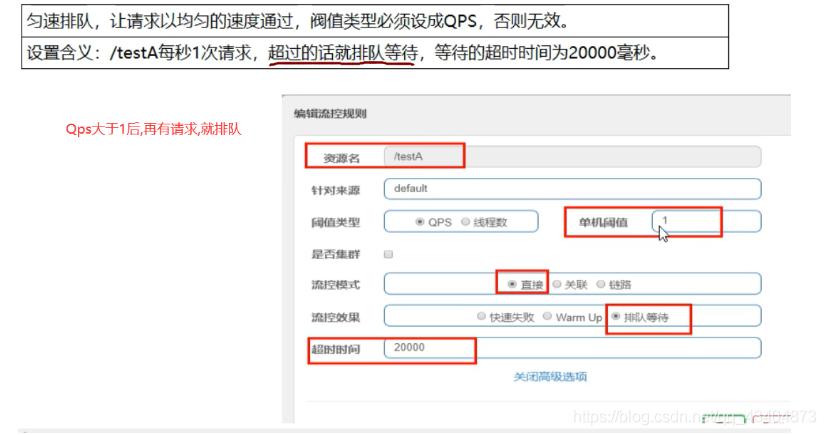
Task: Select the 线程数 threshold type radio button
Action: tap(465, 222)
